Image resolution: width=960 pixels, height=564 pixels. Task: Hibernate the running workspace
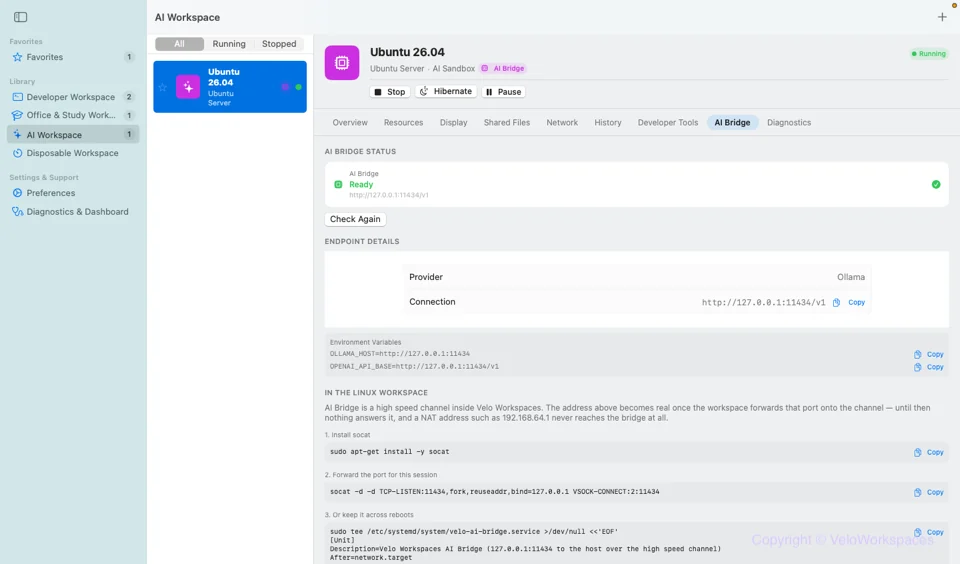point(446,91)
